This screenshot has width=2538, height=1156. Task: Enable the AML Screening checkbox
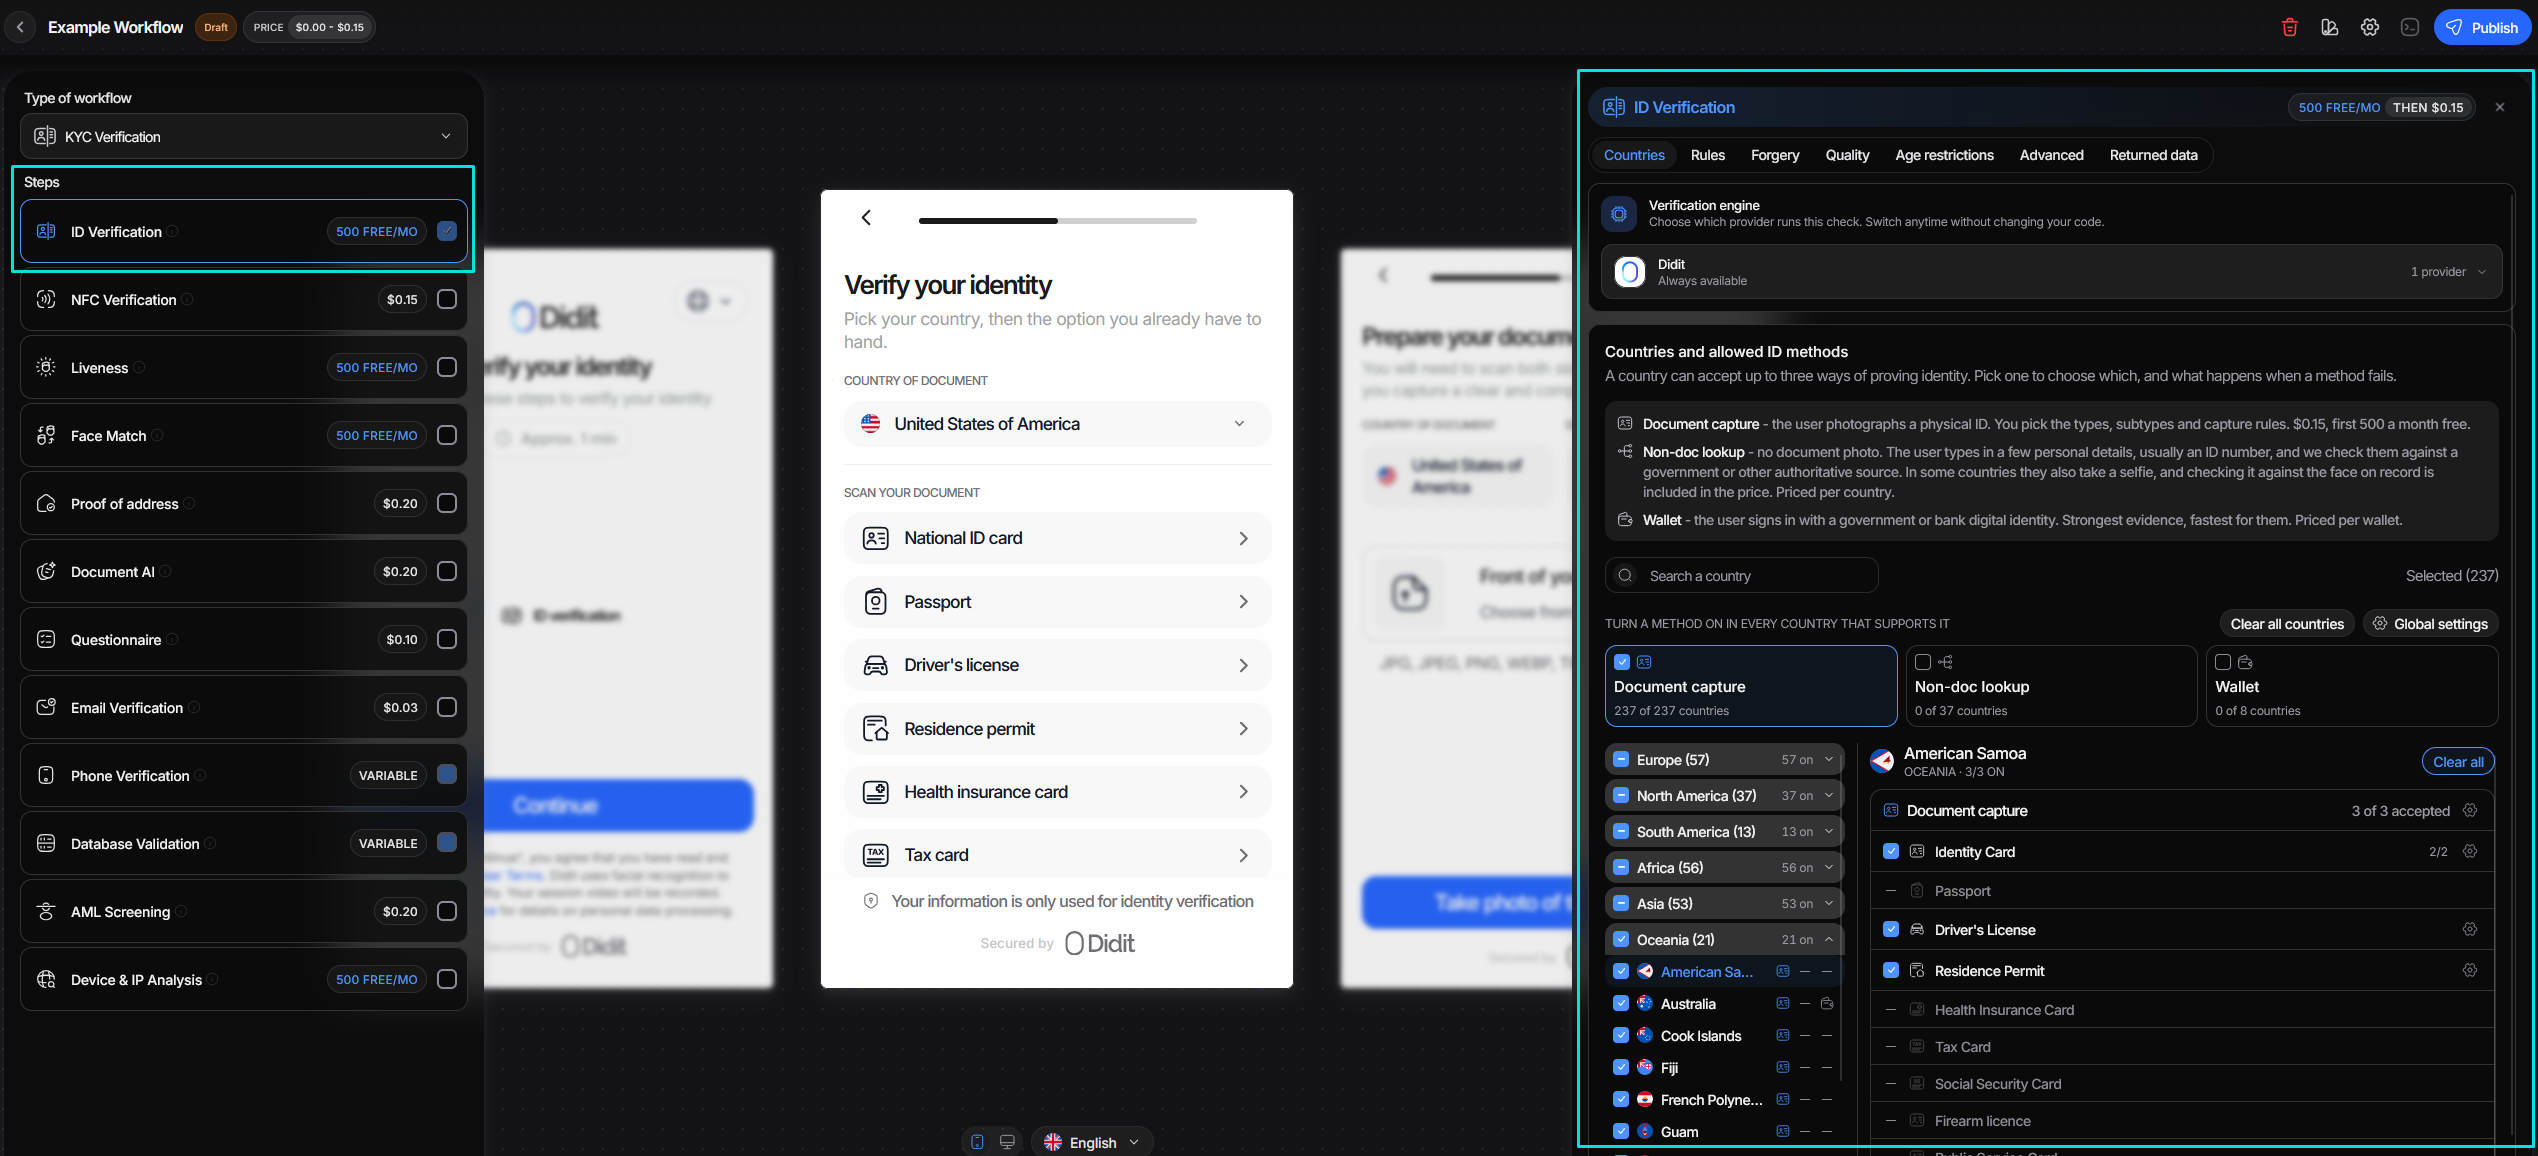(x=447, y=911)
